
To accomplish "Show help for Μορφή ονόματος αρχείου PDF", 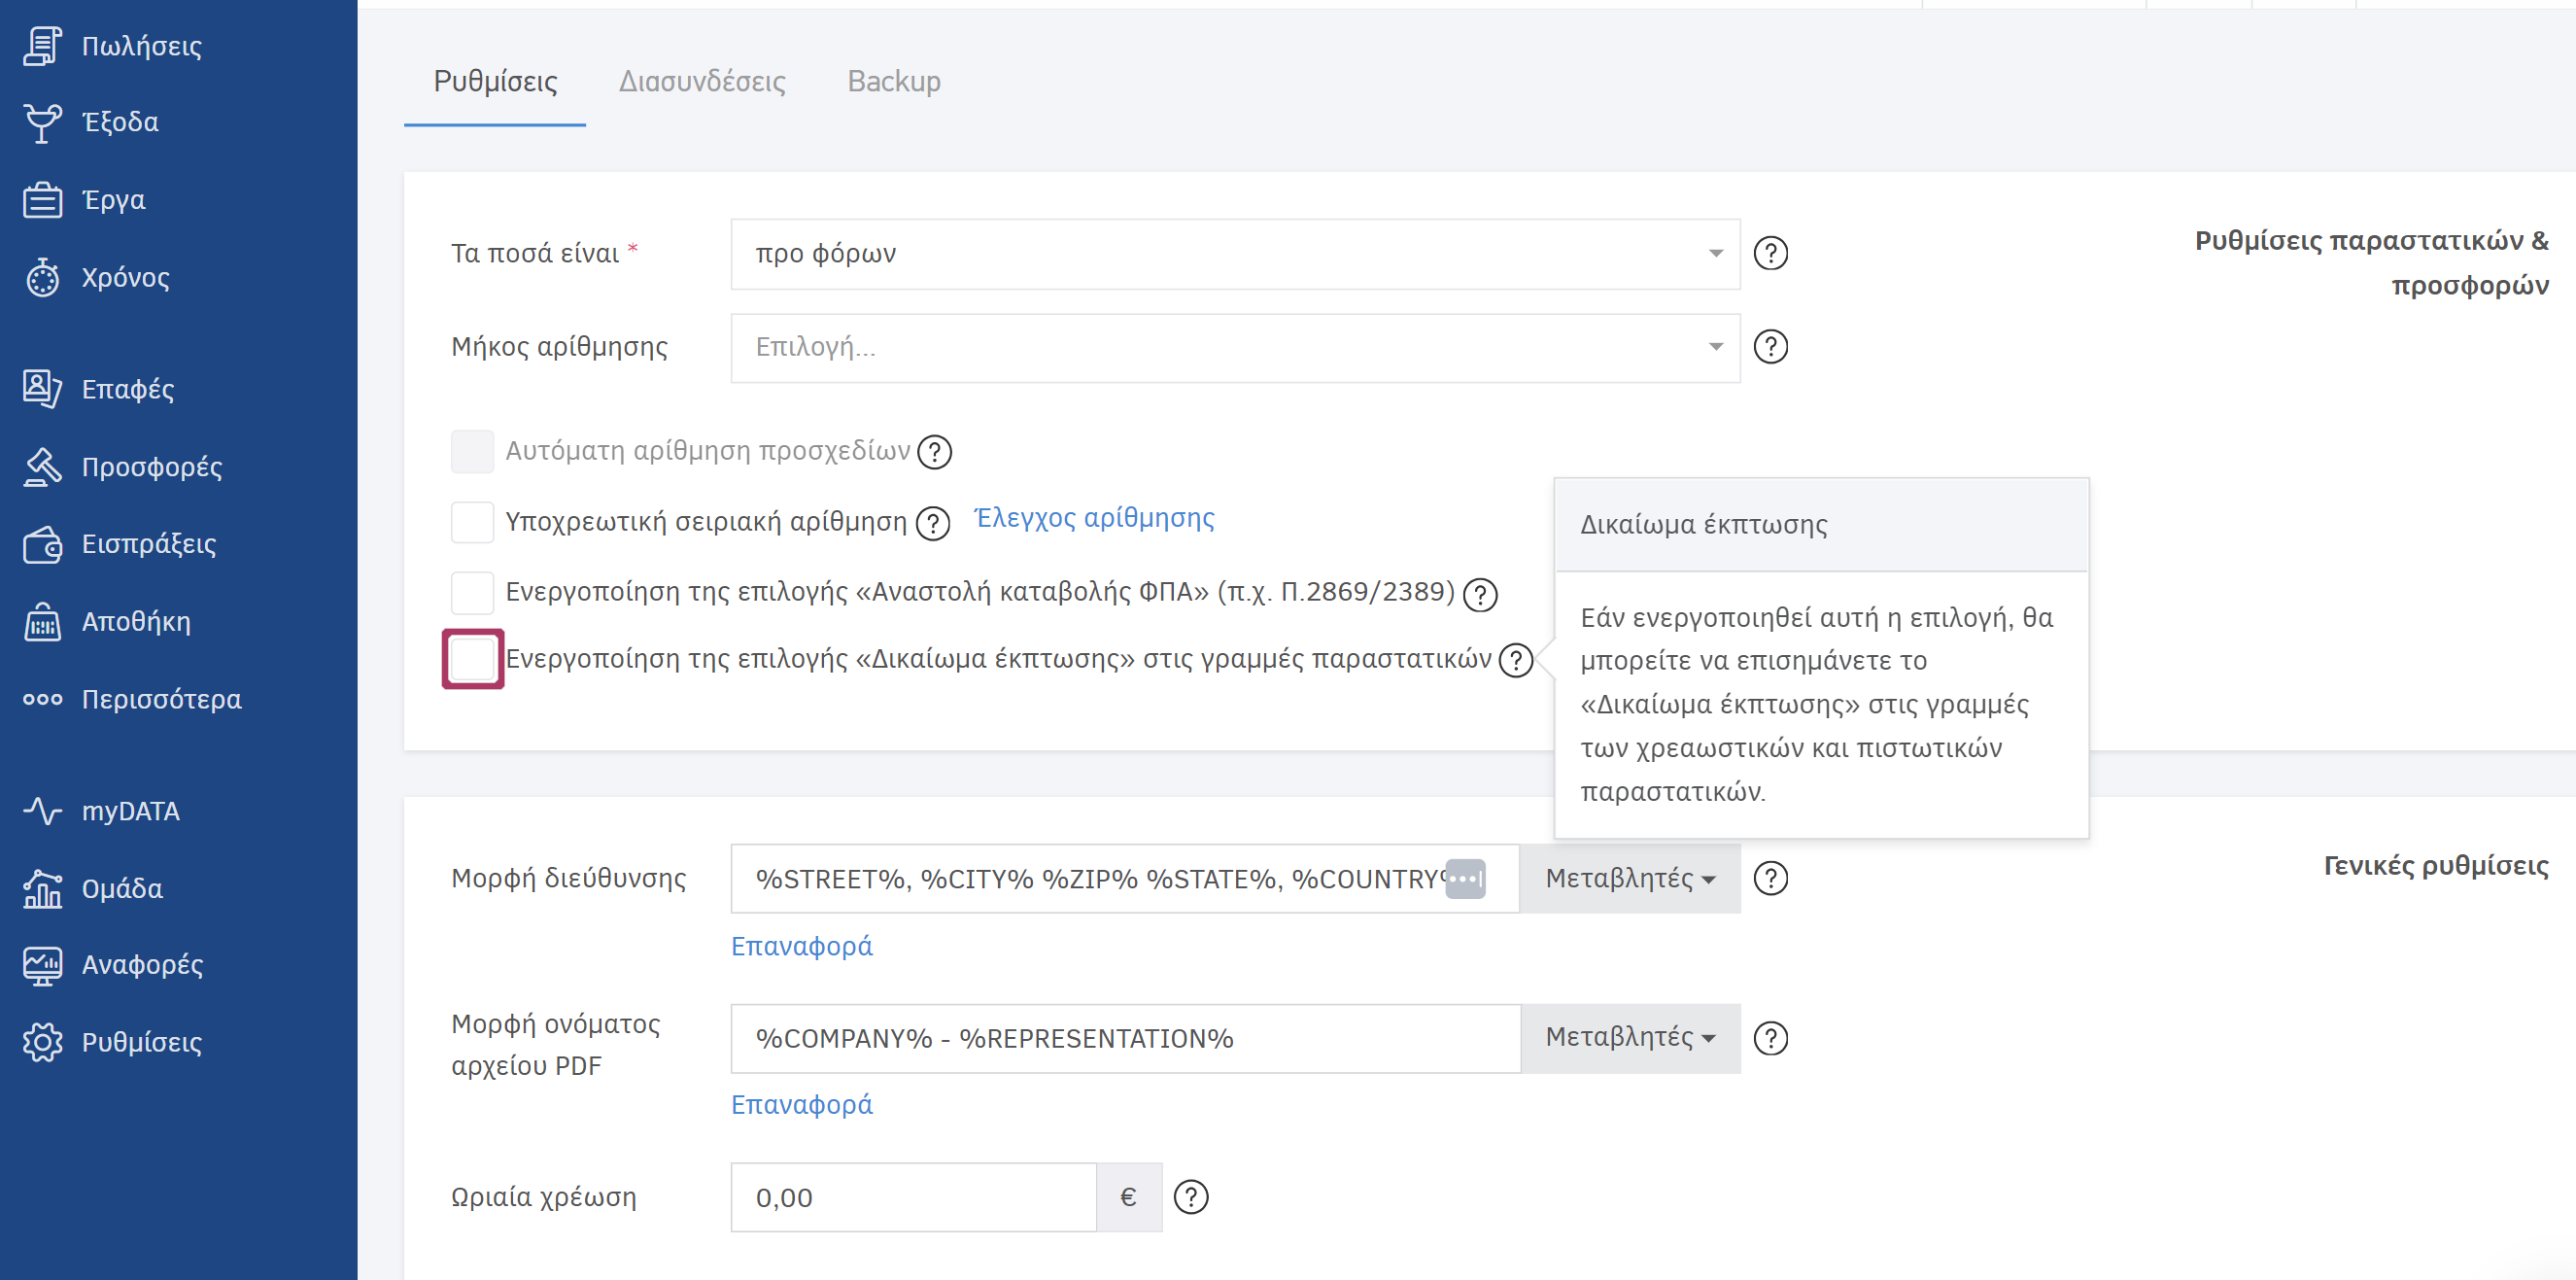I will pyautogui.click(x=1771, y=1039).
